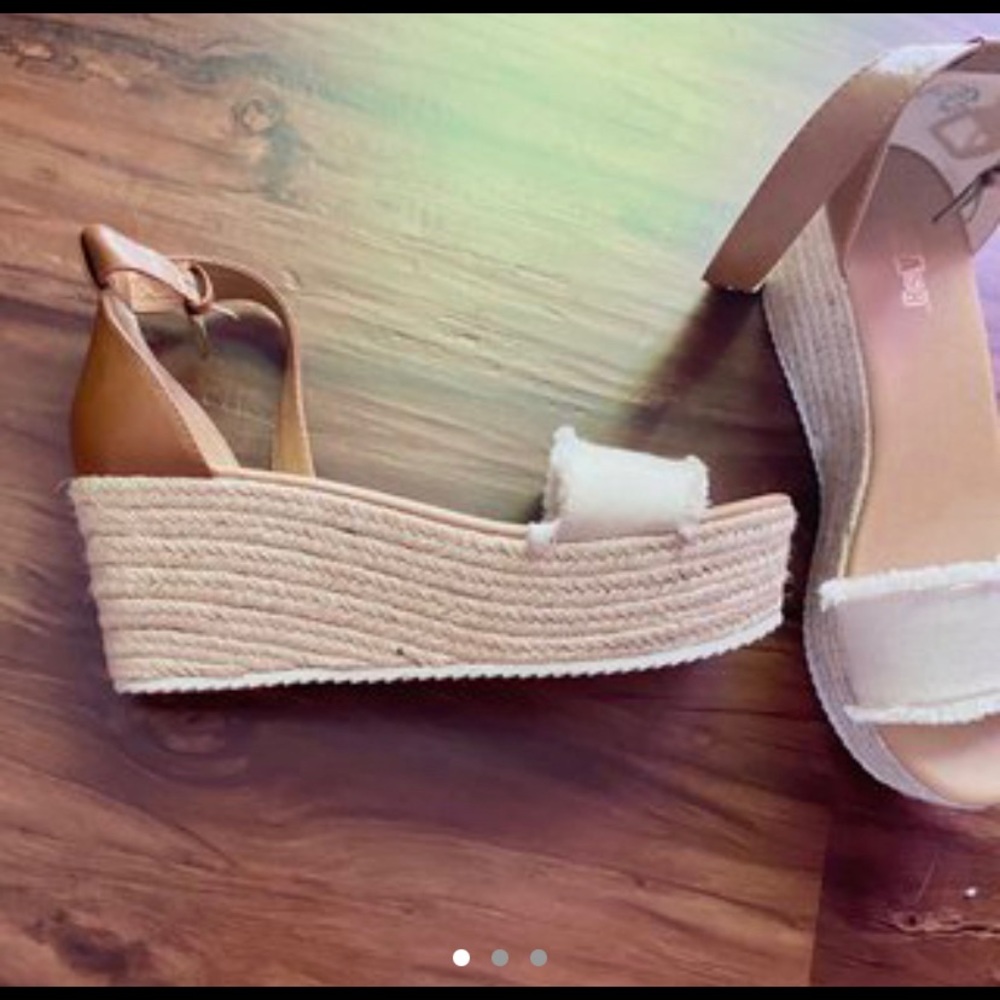Select the first carousel page dot

pos(461,957)
